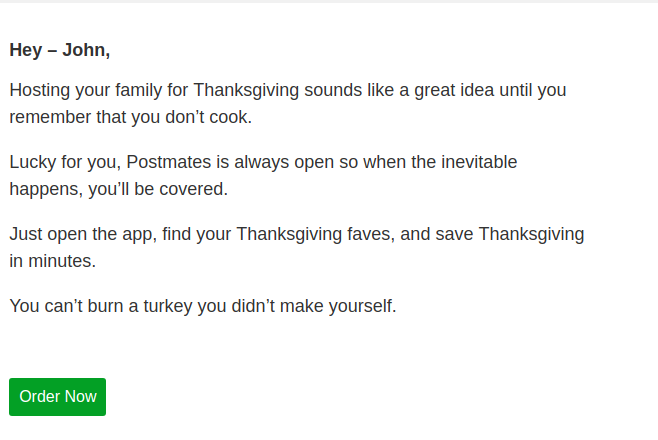Click the word "remember" in the email
Viewport: 658px width, 440px height.
pos(48,116)
